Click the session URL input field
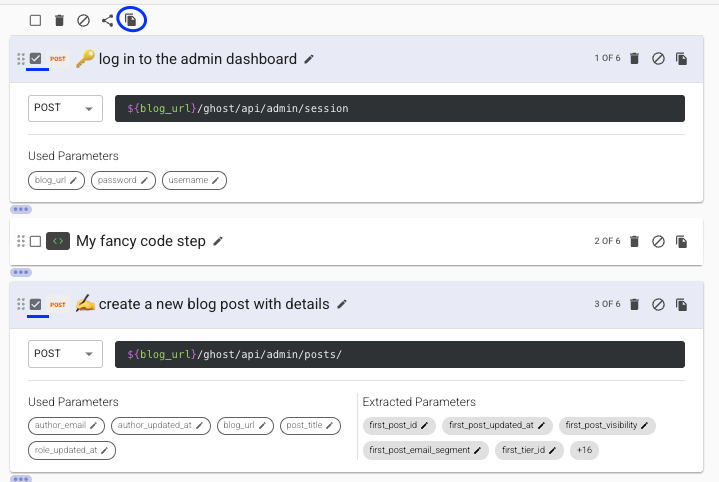The height and width of the screenshot is (482, 719). point(399,108)
